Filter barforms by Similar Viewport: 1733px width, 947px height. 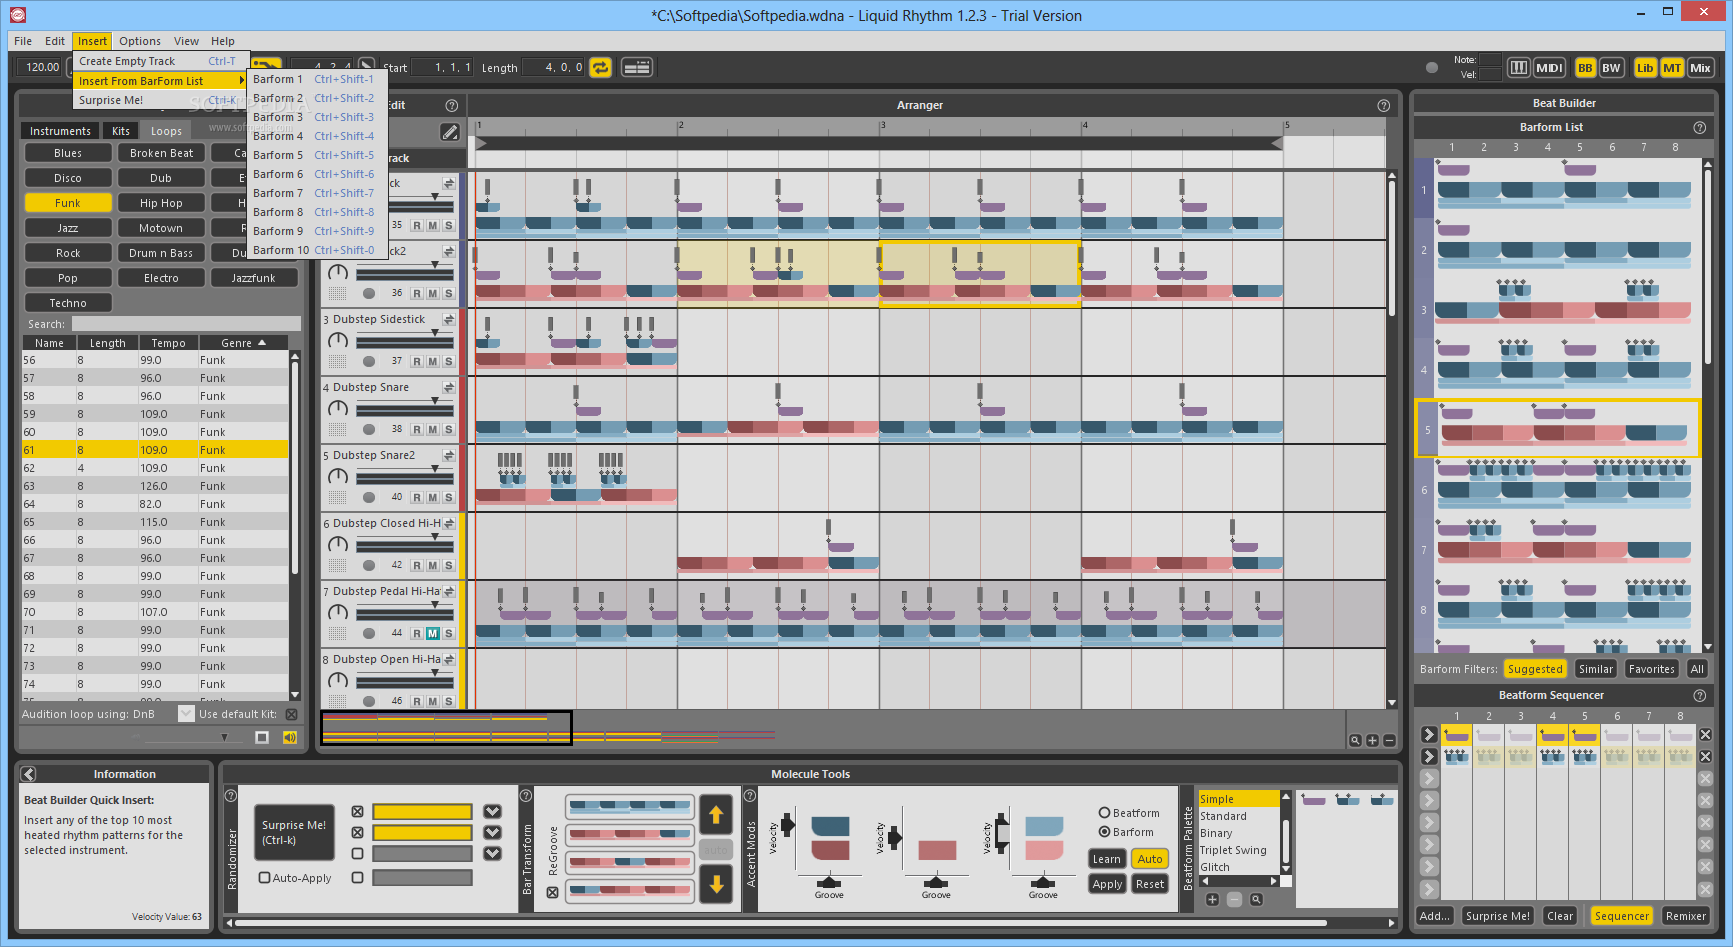click(1595, 669)
